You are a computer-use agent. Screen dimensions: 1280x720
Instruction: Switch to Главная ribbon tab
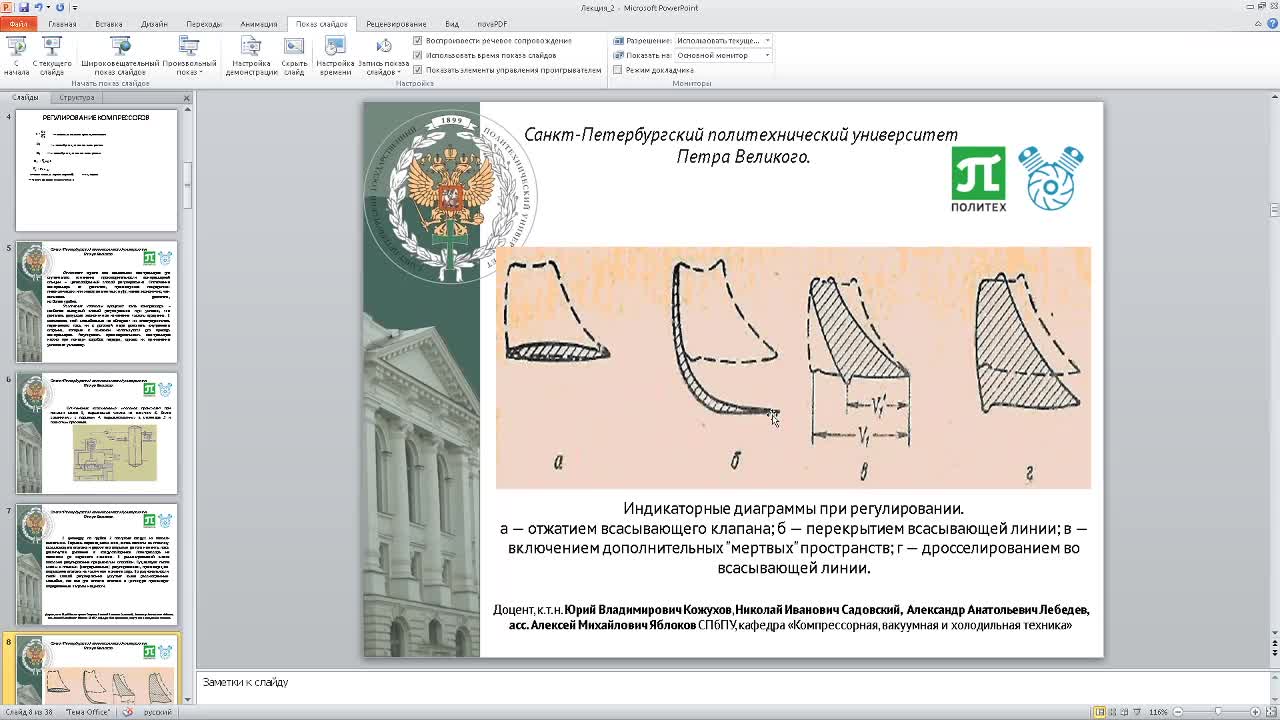click(62, 24)
